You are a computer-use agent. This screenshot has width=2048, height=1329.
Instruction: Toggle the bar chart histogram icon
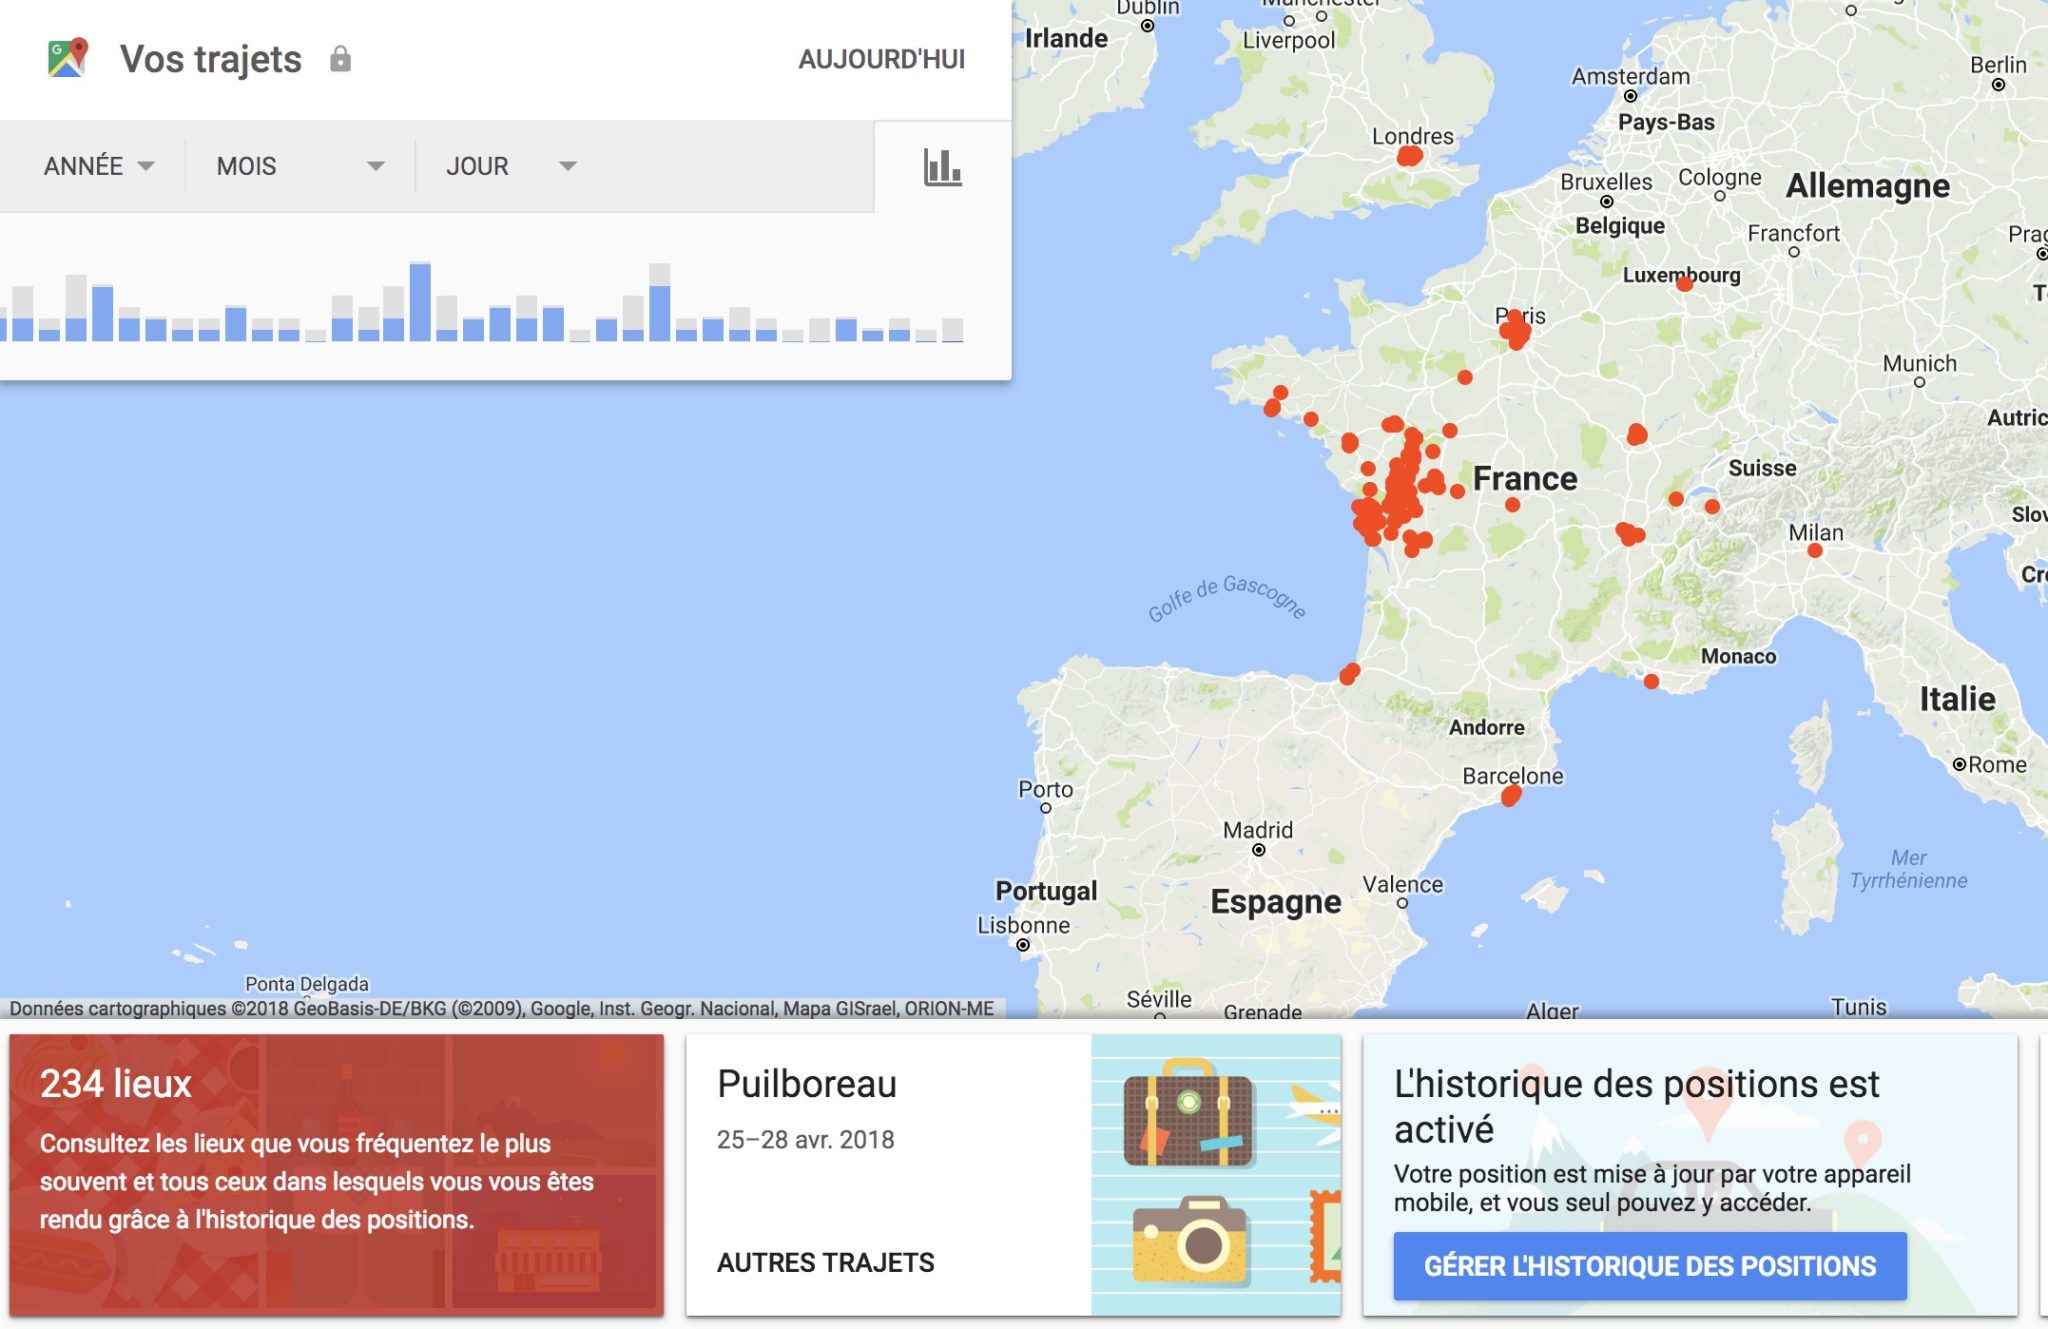(x=942, y=167)
